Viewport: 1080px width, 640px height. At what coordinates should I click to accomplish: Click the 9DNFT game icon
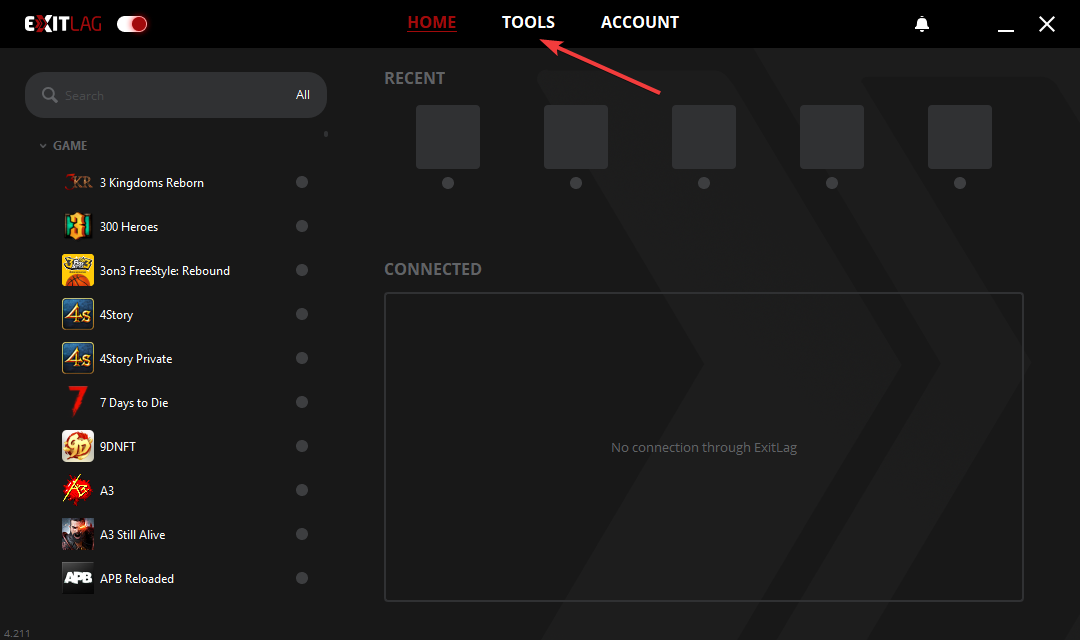(x=78, y=446)
